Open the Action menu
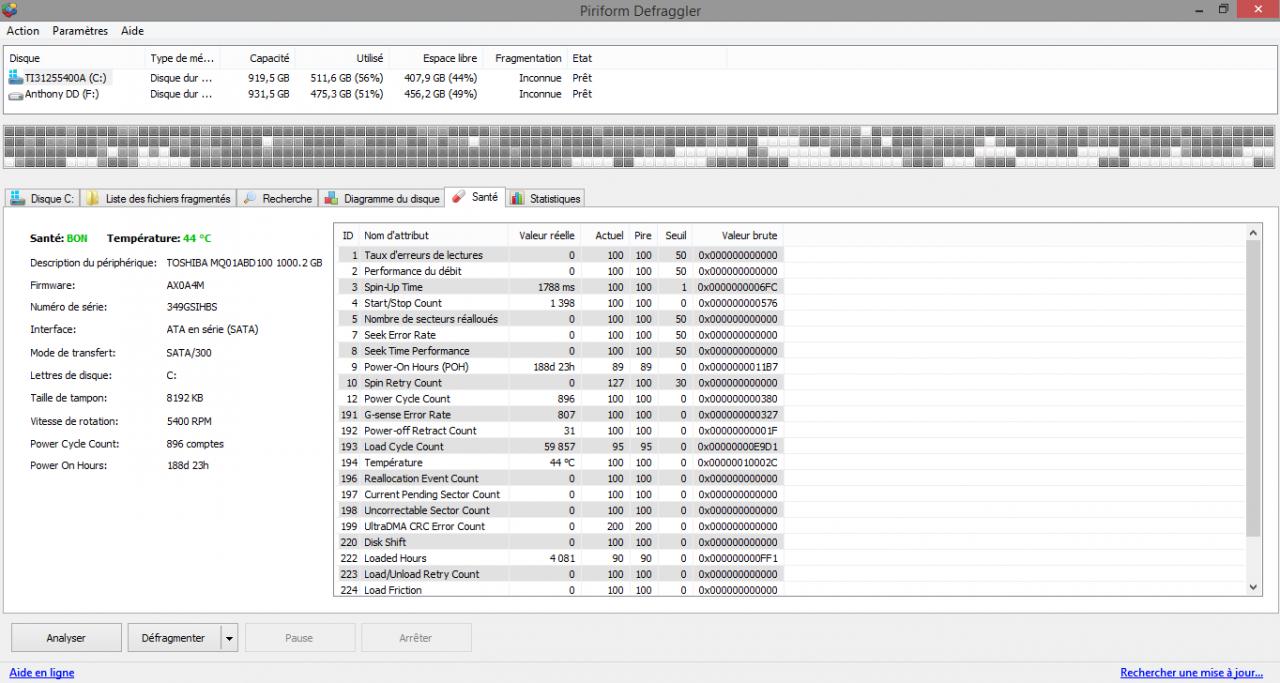 coord(23,31)
